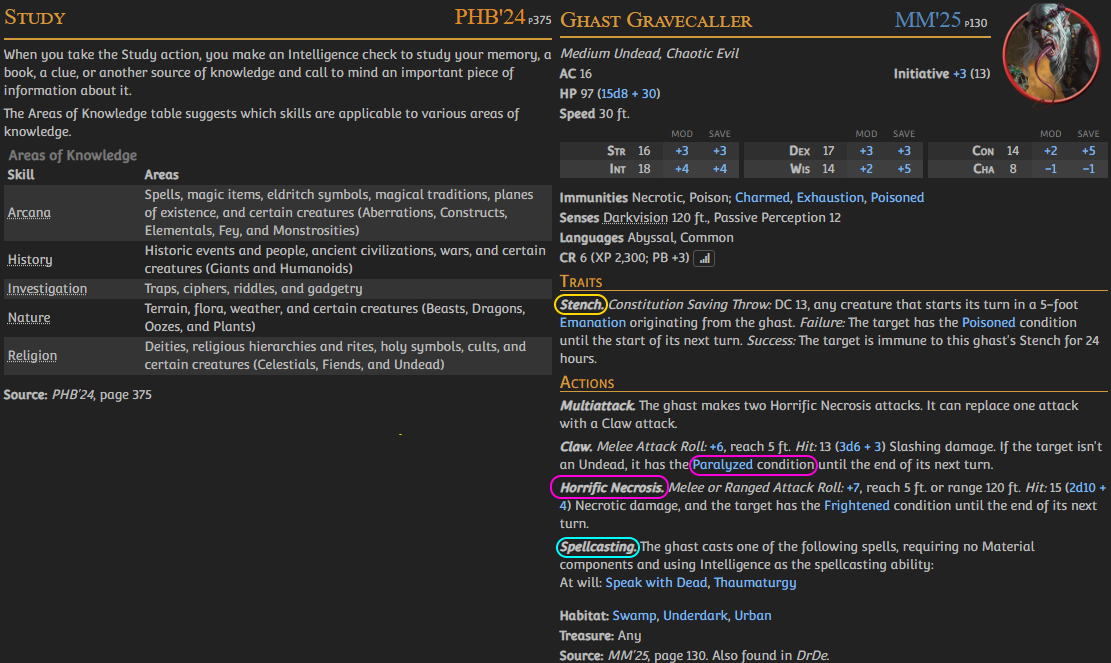Click the Investigation skill link
Viewport: 1111px width, 663px height.
(x=47, y=288)
